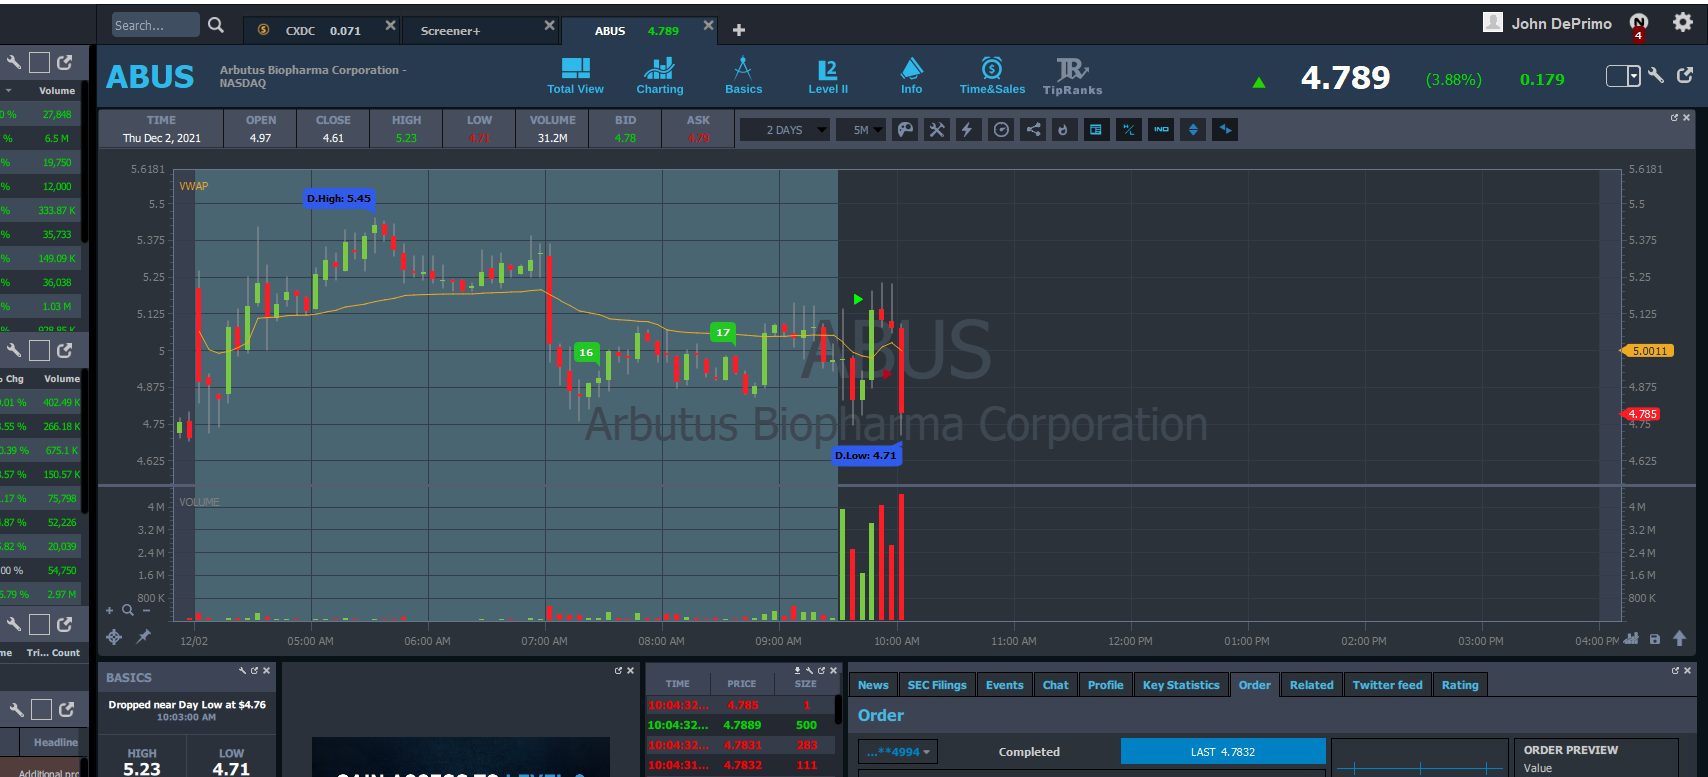The height and width of the screenshot is (777, 1708).
Task: Open the Chat tab
Action: [1056, 685]
